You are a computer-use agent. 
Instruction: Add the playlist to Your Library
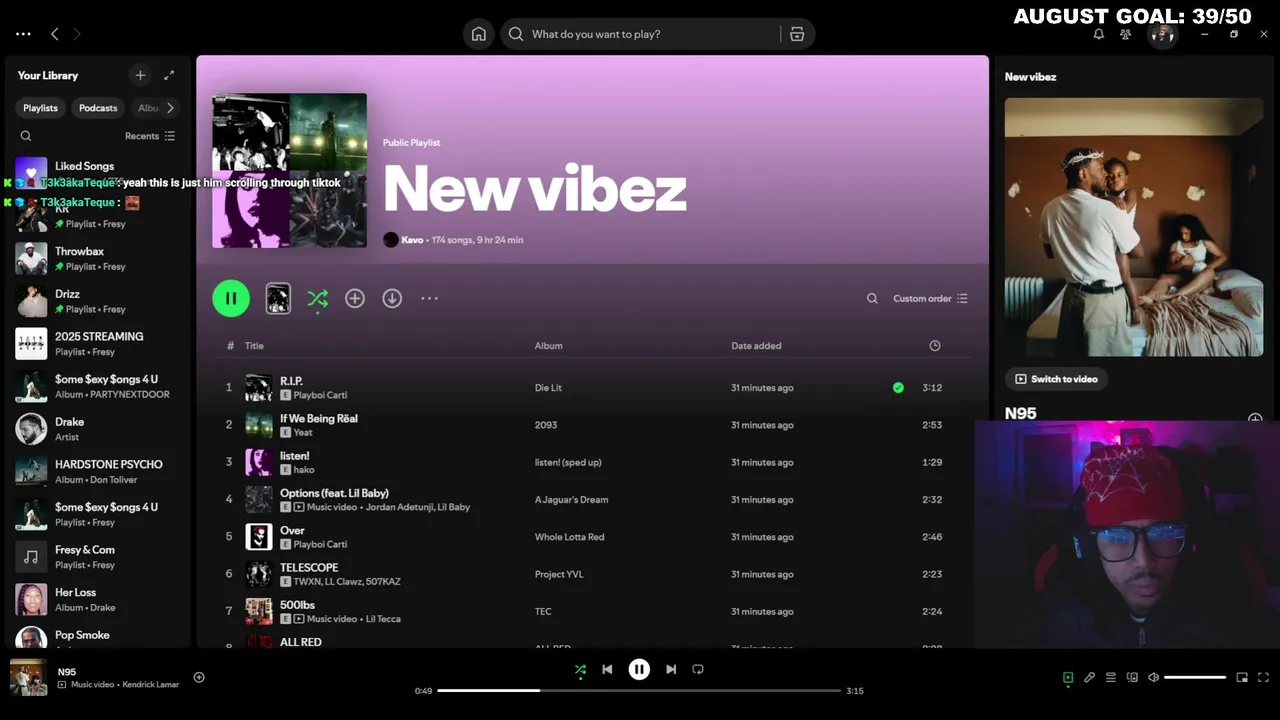[x=355, y=298]
